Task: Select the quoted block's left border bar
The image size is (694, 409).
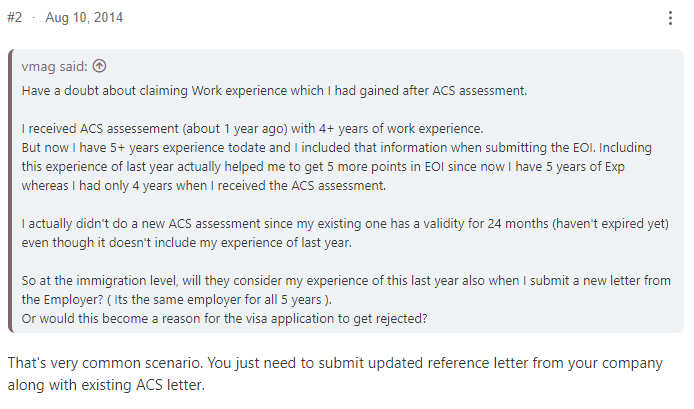Action: point(11,191)
